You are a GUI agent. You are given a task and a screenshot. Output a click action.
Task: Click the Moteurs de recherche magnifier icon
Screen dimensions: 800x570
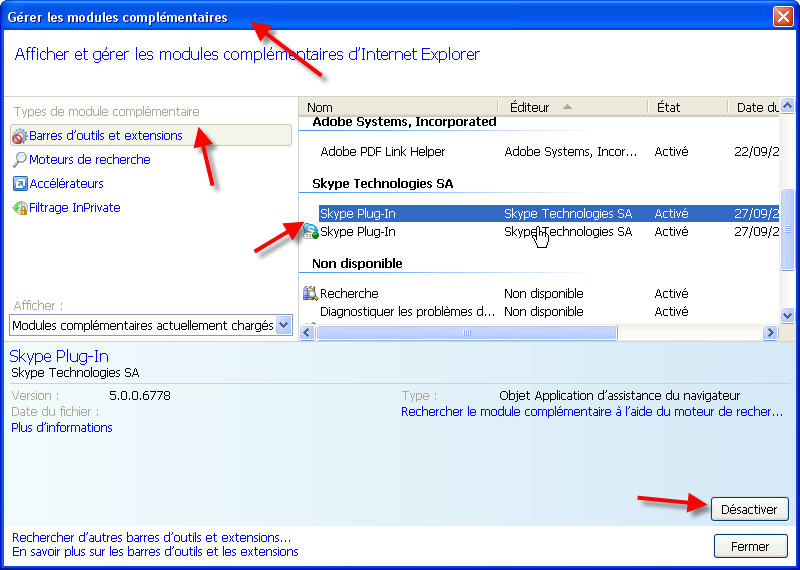click(x=19, y=160)
